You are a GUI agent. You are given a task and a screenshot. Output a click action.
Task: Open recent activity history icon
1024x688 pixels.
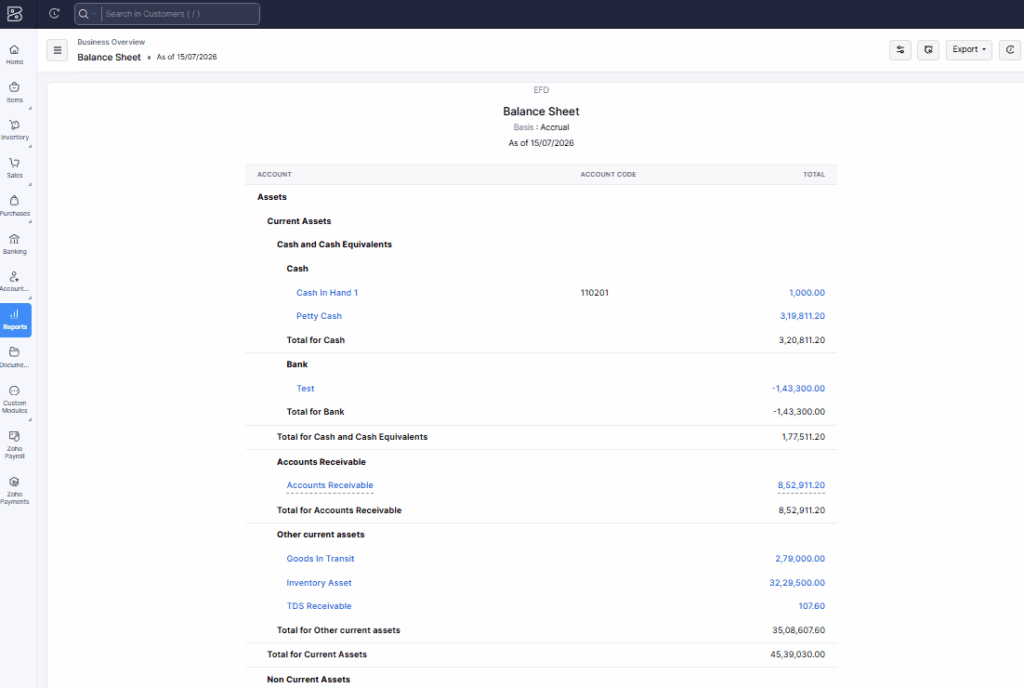pos(54,14)
